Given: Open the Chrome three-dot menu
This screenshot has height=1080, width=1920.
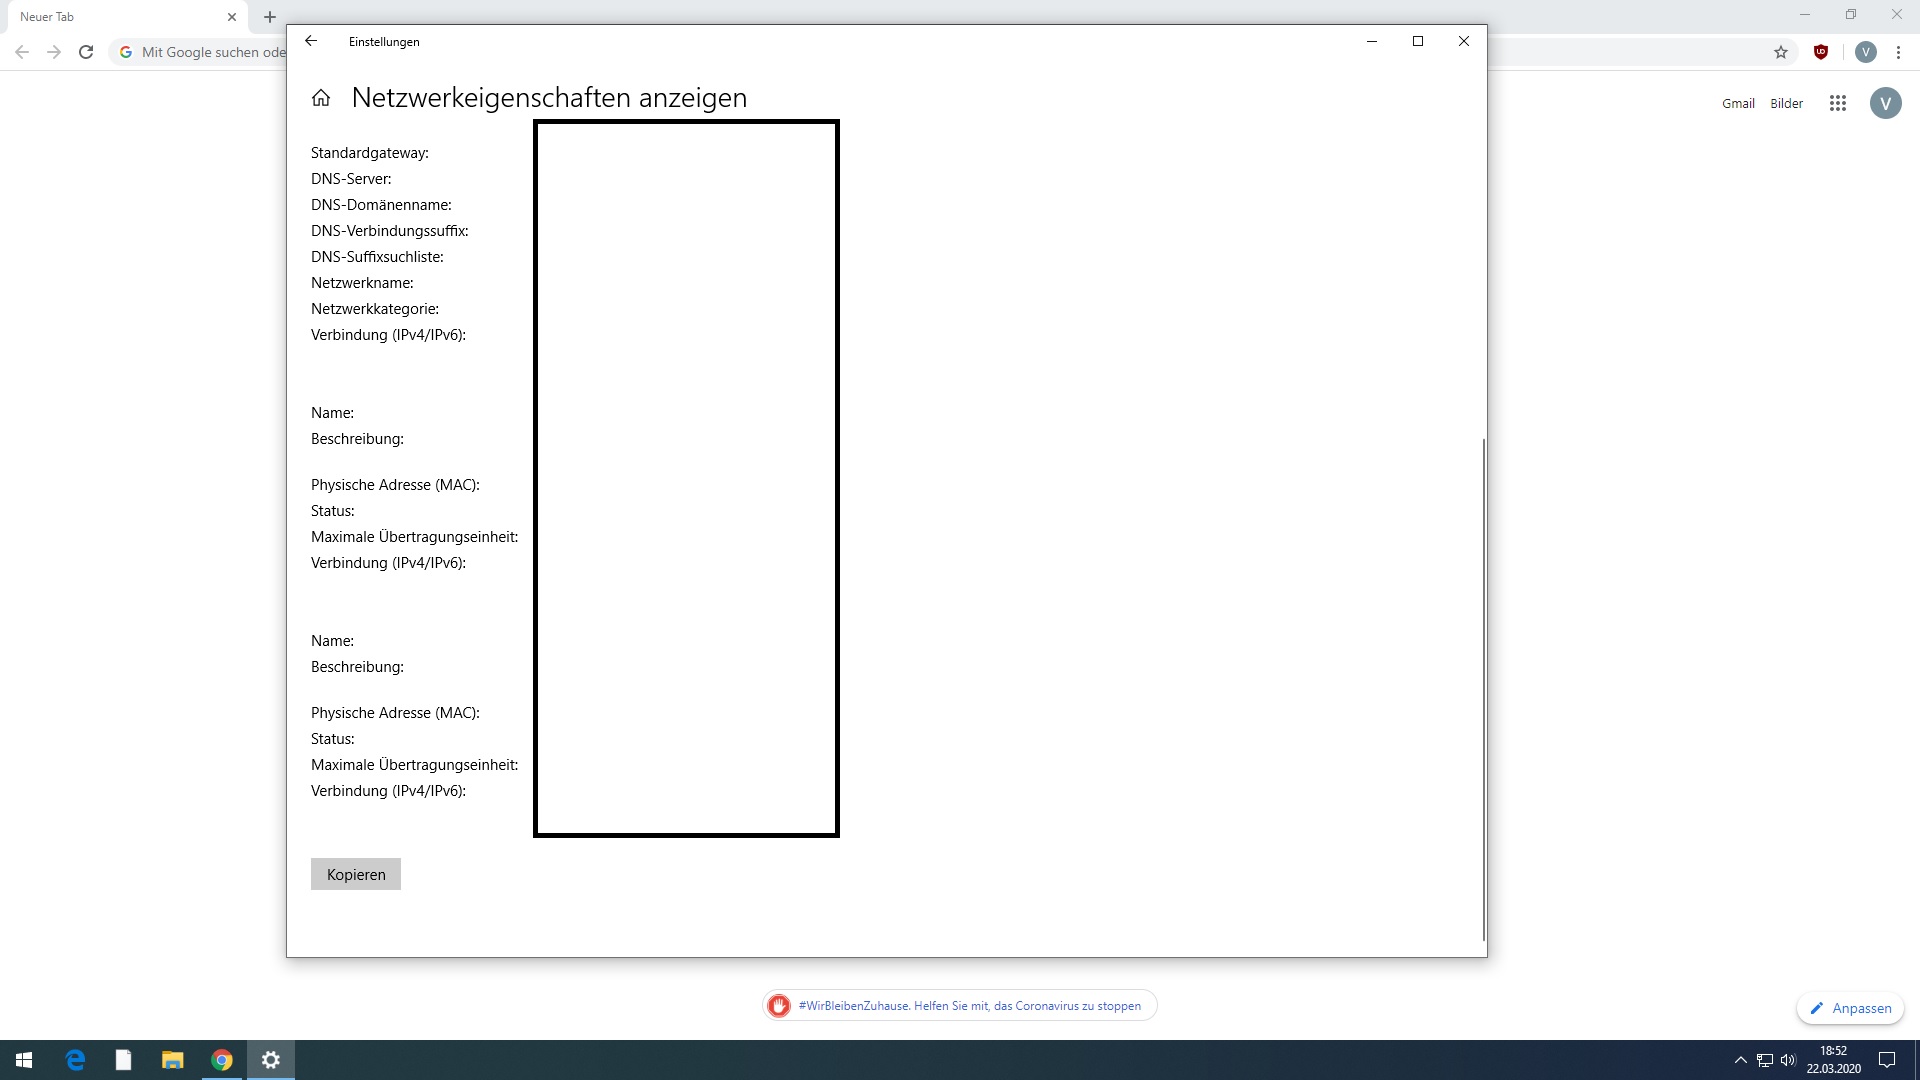Looking at the screenshot, I should [1898, 52].
